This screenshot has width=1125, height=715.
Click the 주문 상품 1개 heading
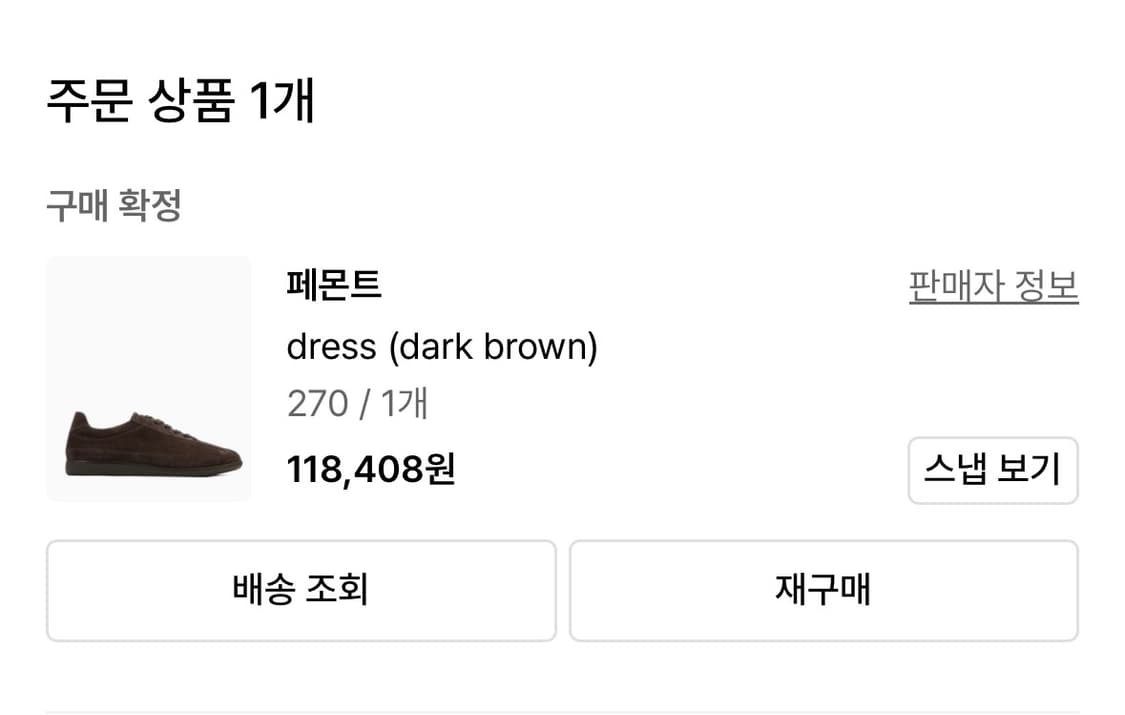[181, 102]
